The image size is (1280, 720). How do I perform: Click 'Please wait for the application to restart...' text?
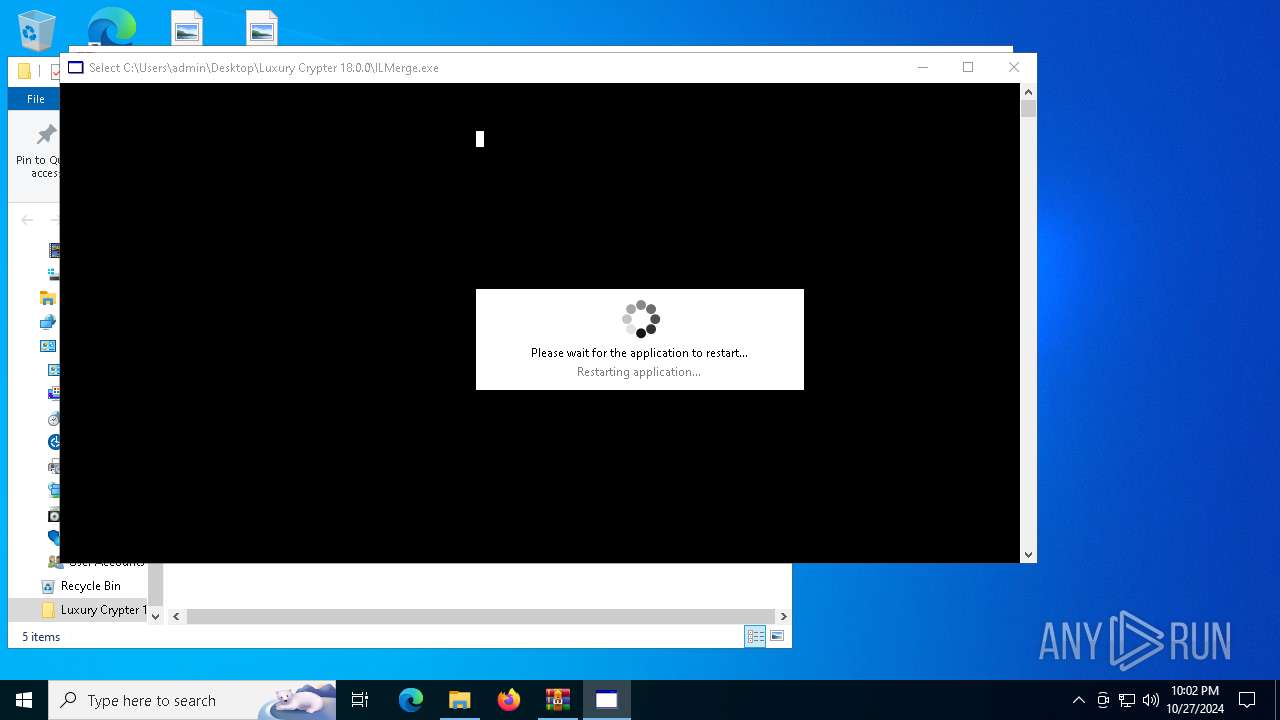coord(639,353)
